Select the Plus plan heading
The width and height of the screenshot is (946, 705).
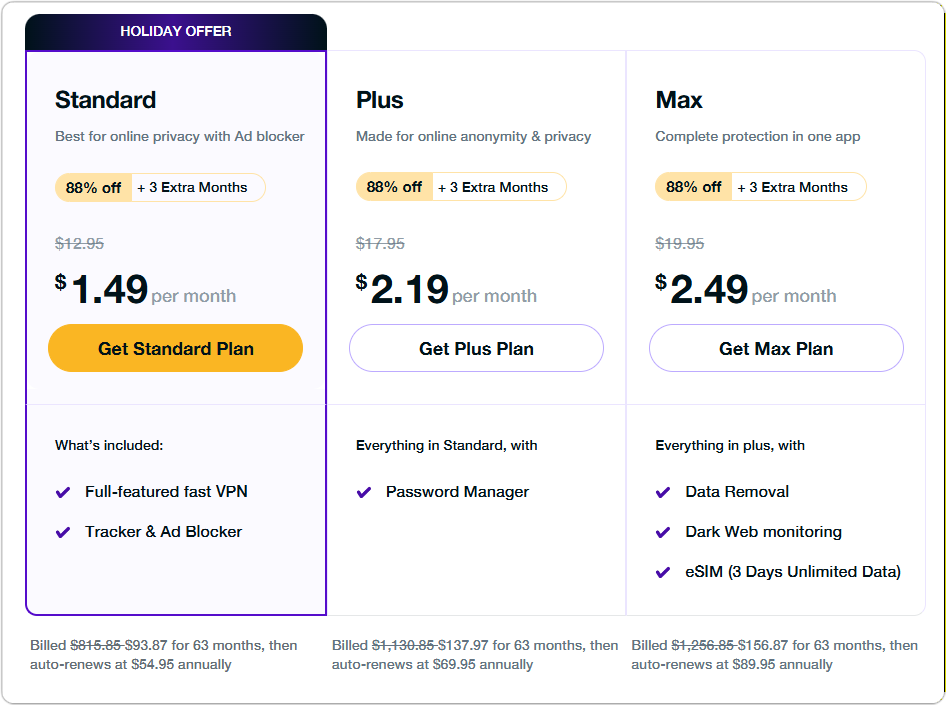pyautogui.click(x=379, y=100)
